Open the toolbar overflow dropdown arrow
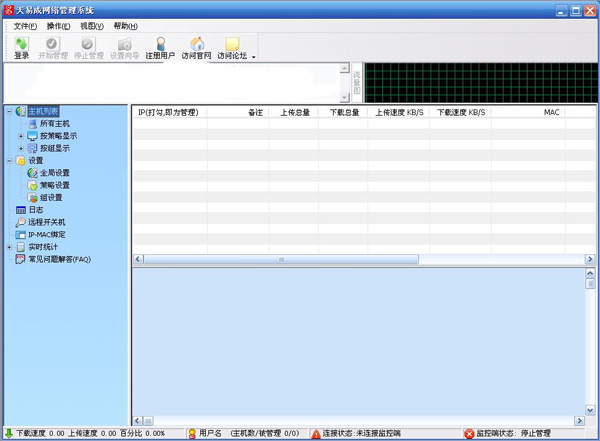The image size is (600, 441). click(253, 57)
